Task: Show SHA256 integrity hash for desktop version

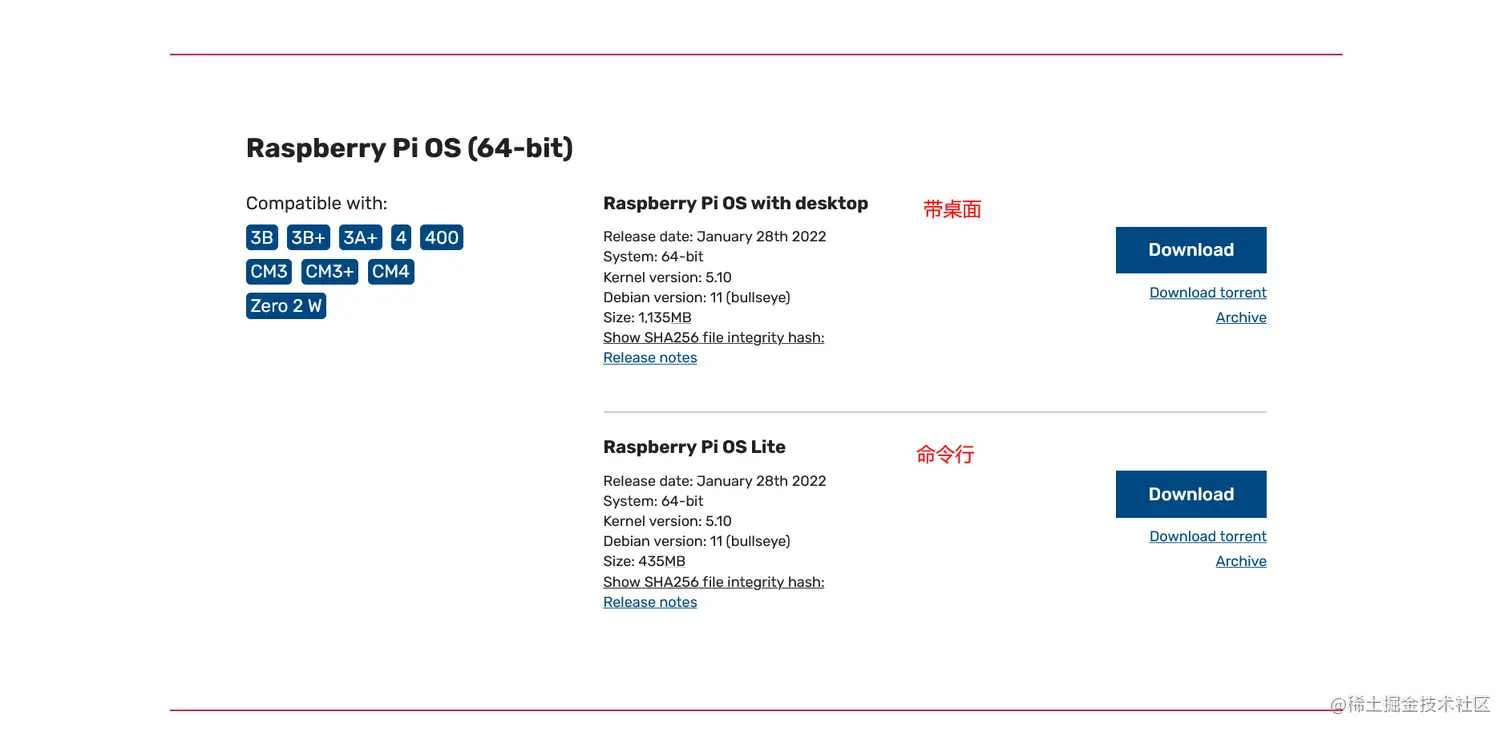Action: pos(713,338)
